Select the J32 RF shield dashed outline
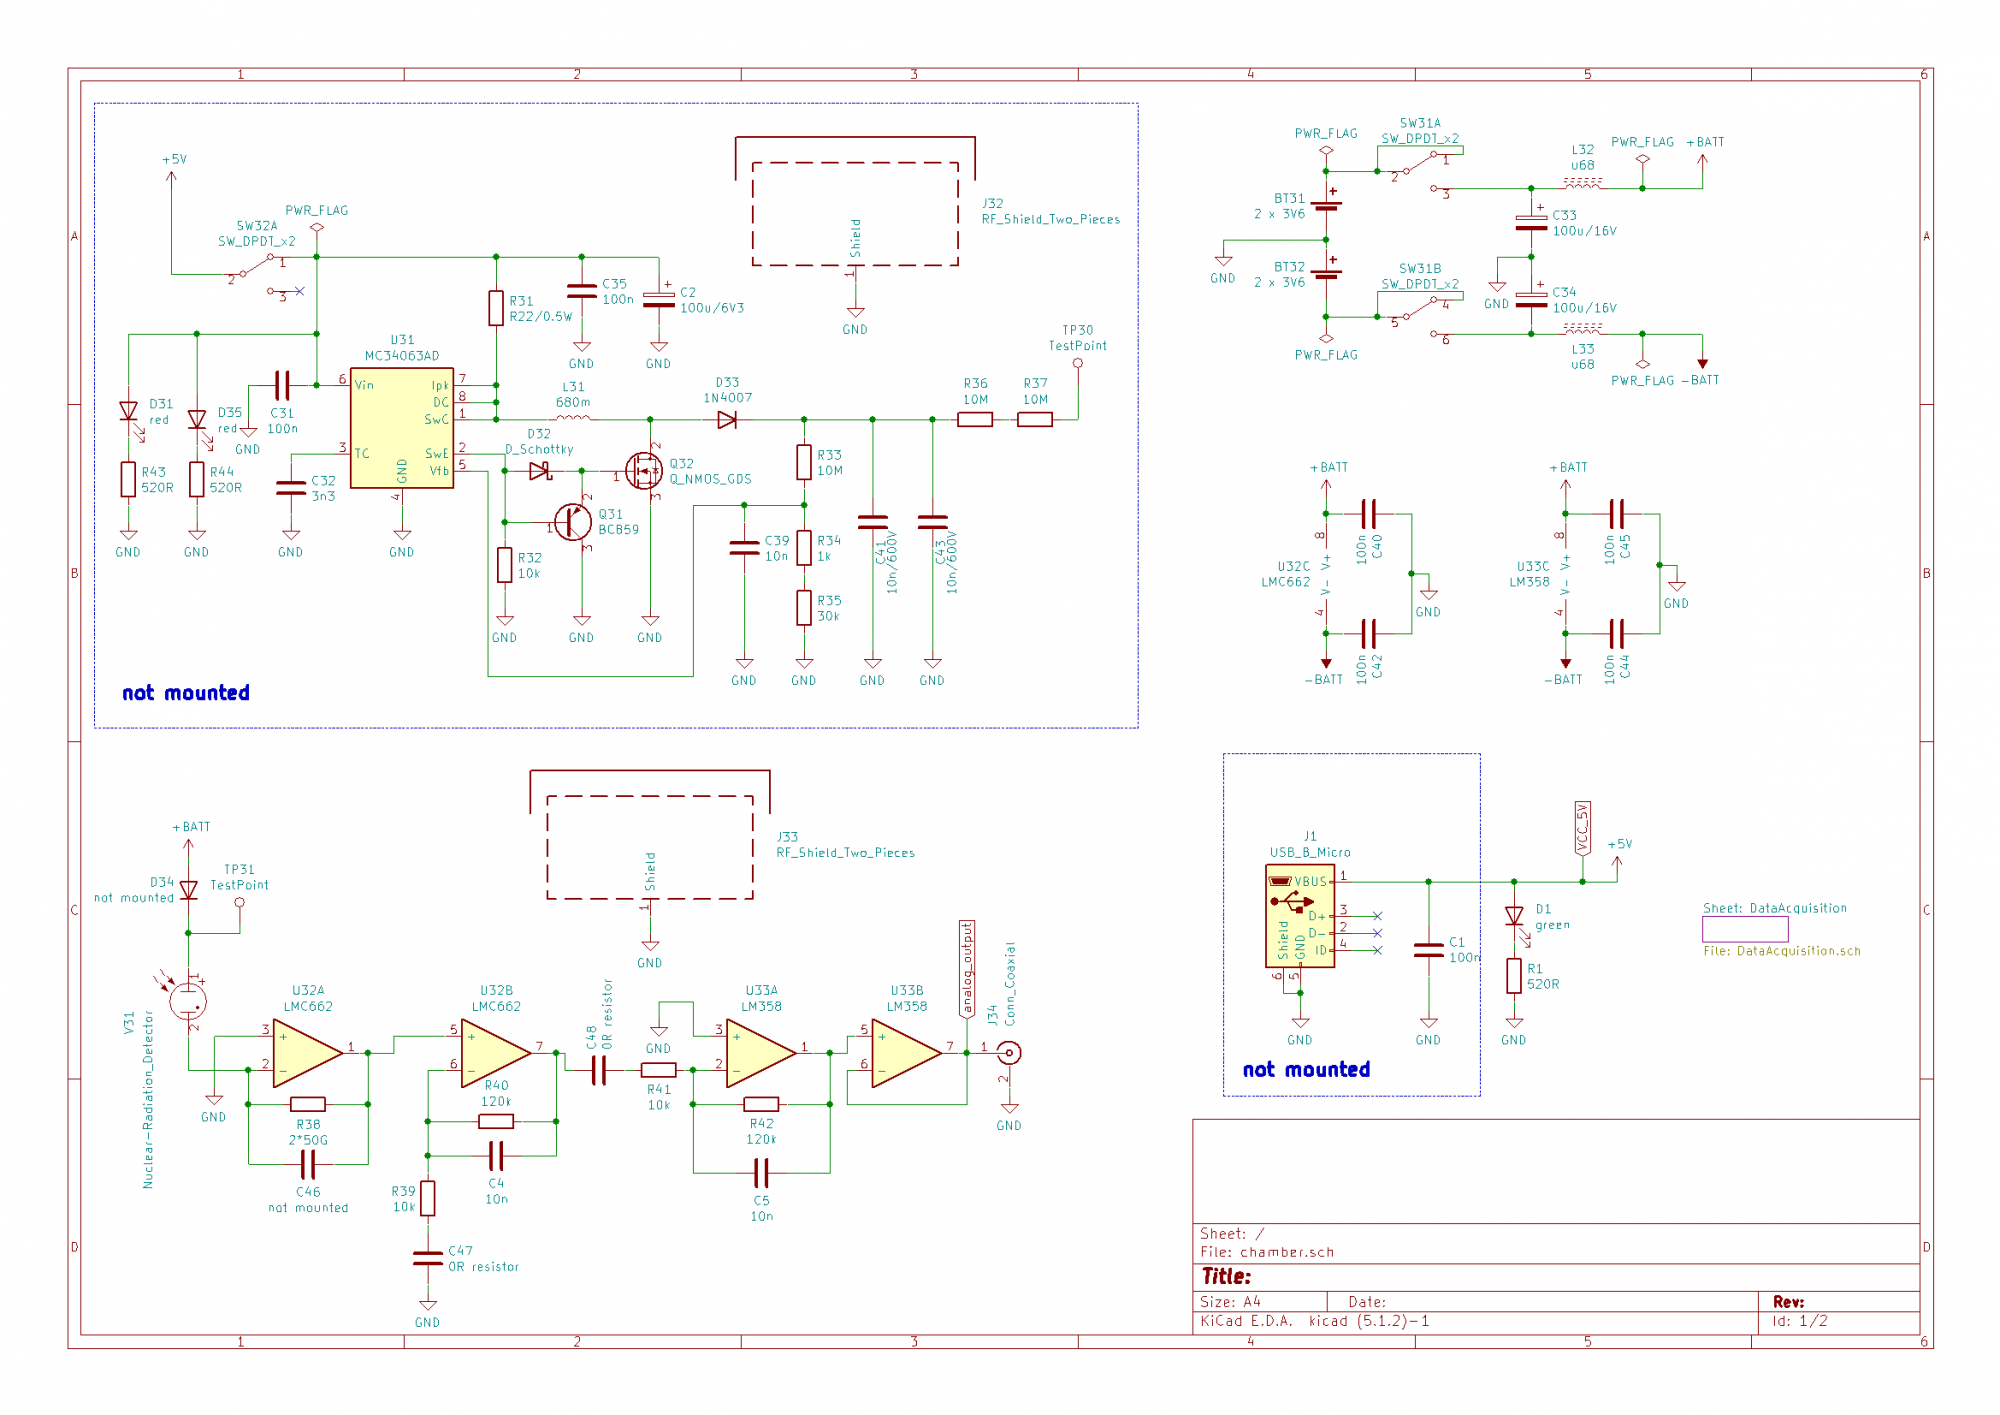 click(855, 214)
